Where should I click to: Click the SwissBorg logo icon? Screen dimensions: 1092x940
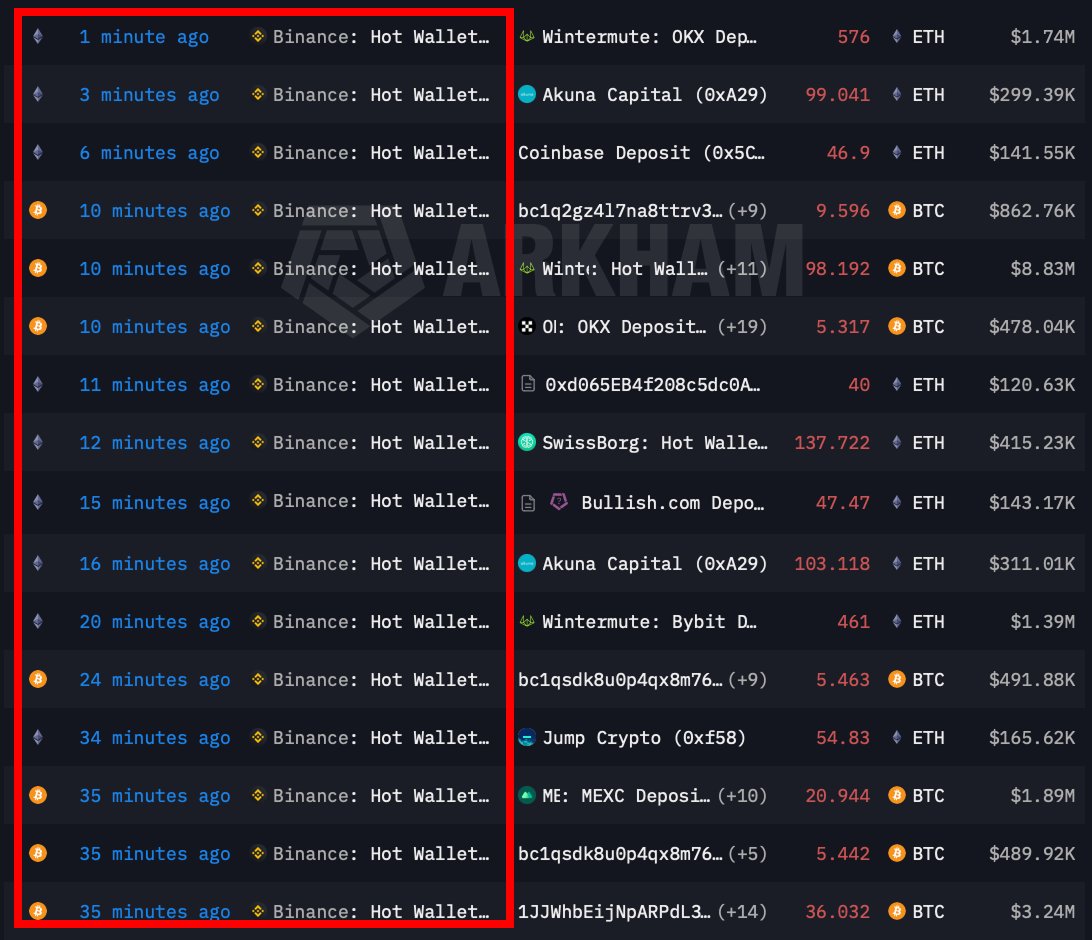pyautogui.click(x=527, y=442)
